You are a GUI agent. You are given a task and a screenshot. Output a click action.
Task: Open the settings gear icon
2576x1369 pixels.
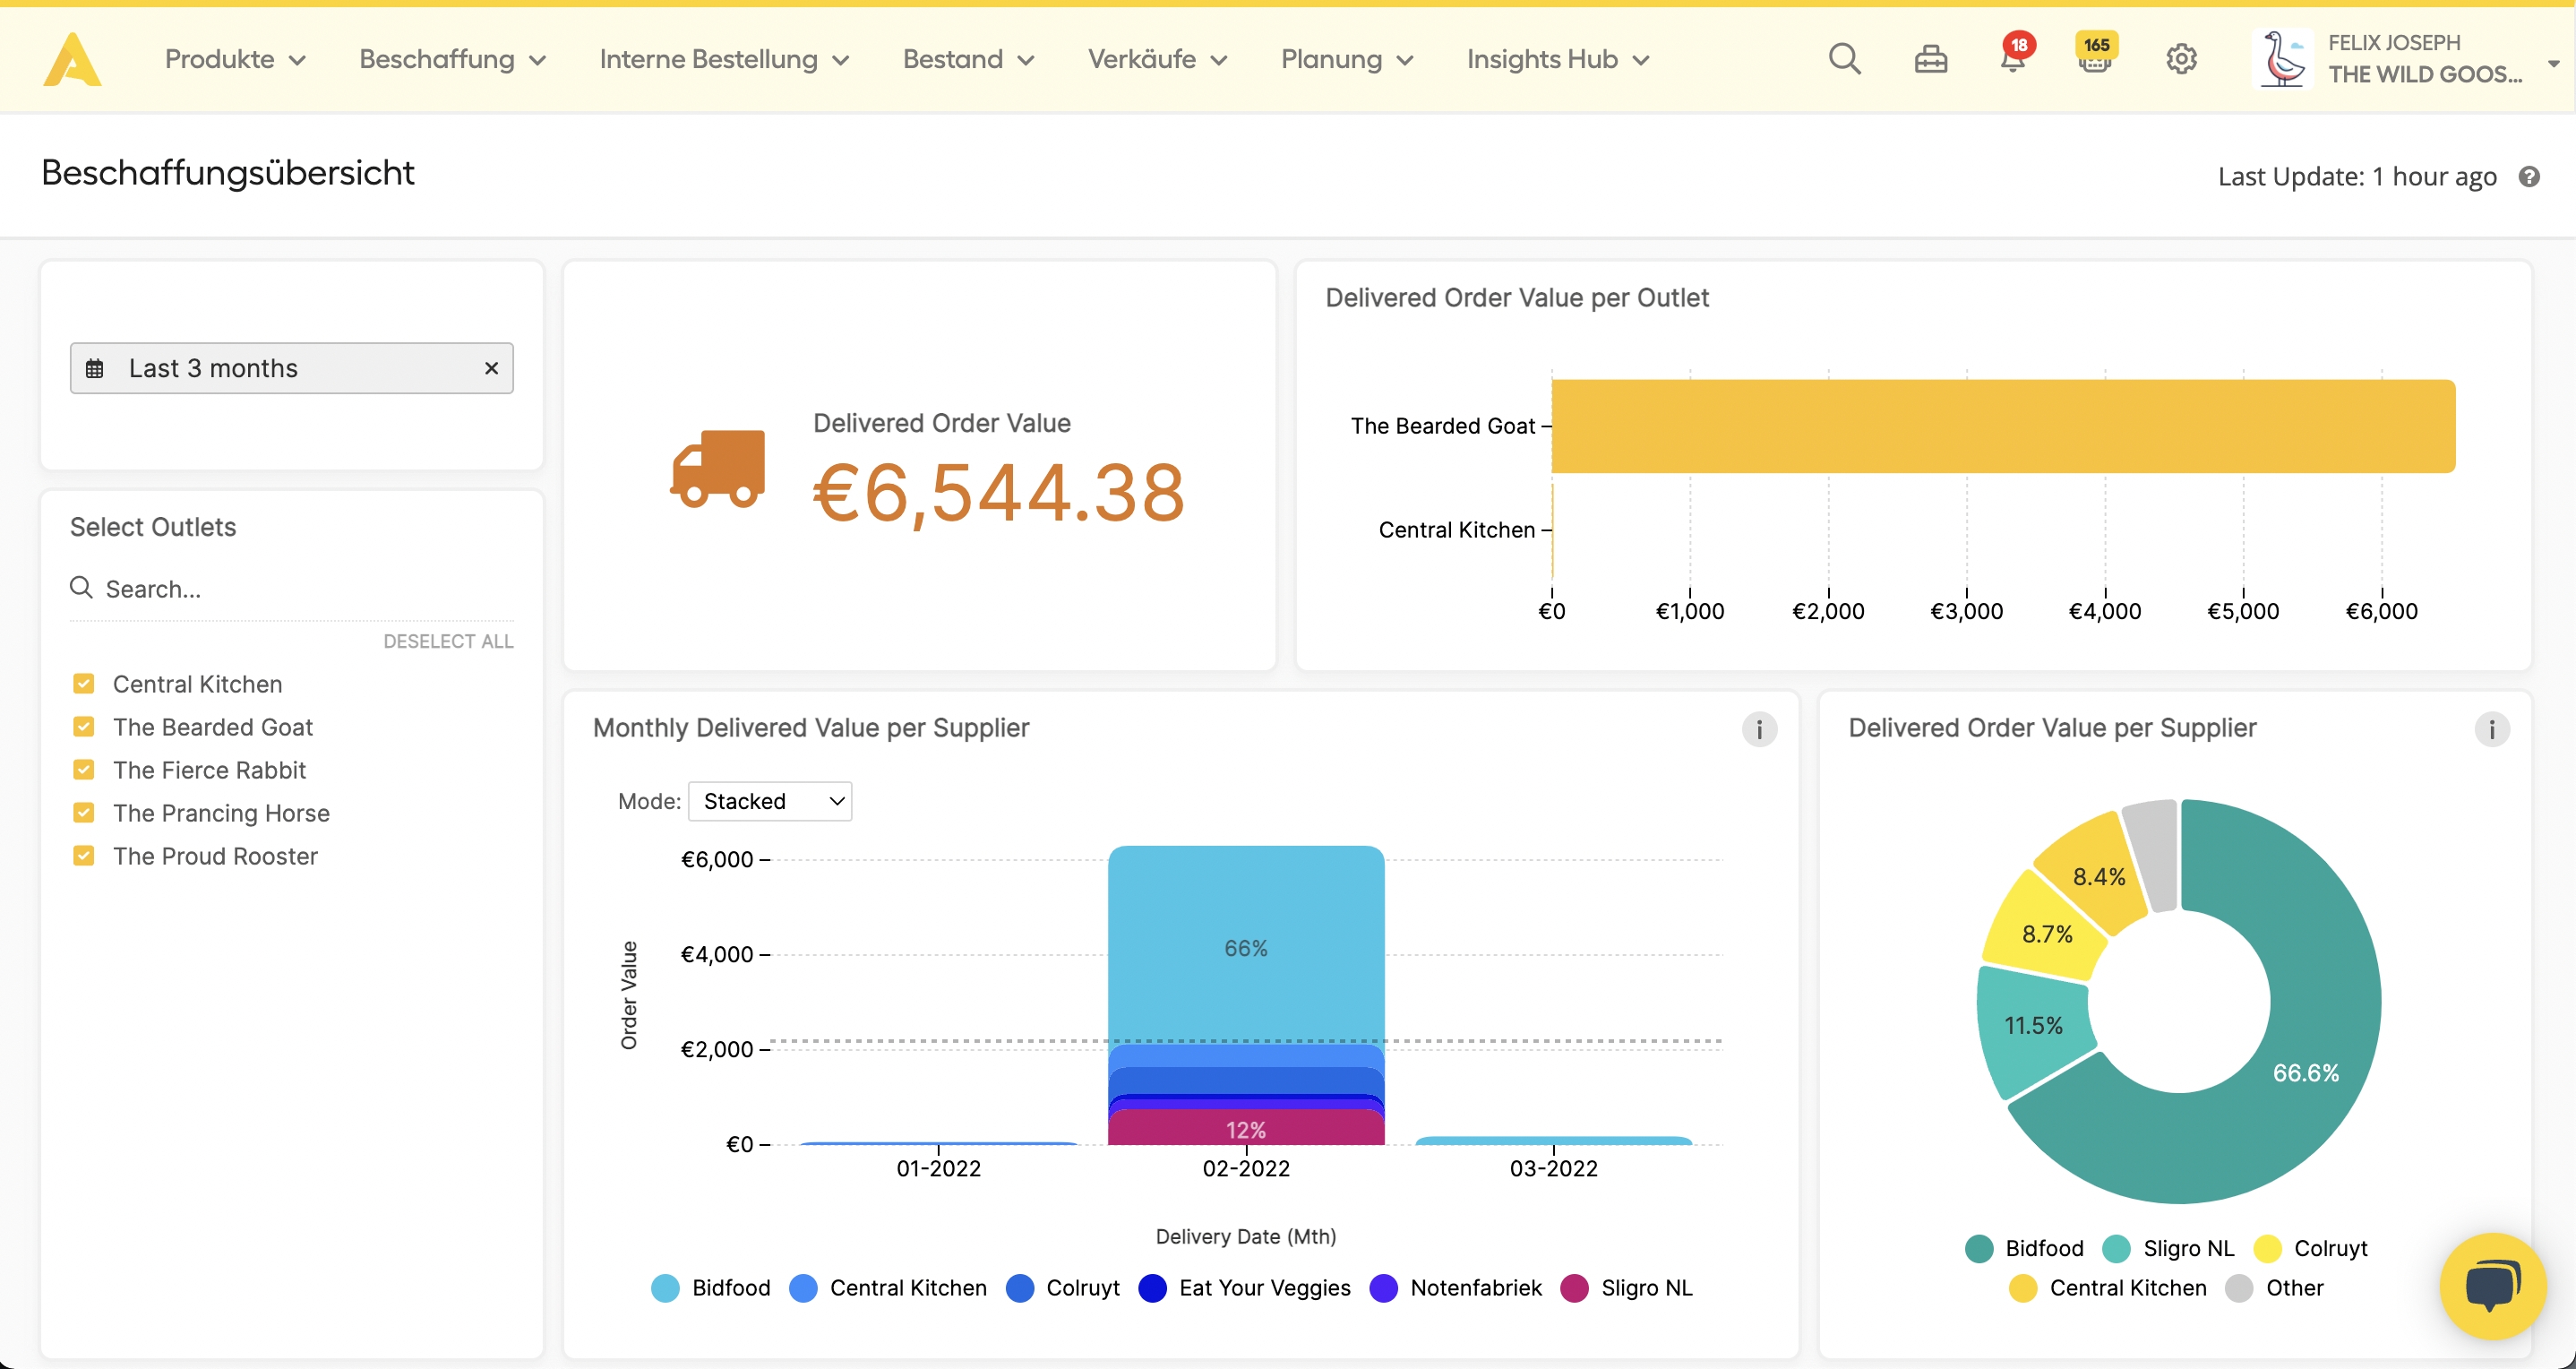(2181, 59)
